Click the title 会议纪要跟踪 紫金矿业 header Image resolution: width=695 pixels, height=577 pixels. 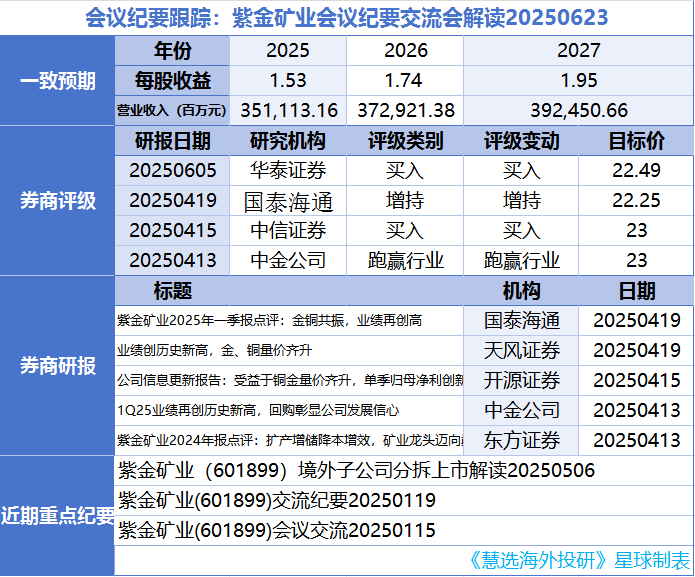346,18
